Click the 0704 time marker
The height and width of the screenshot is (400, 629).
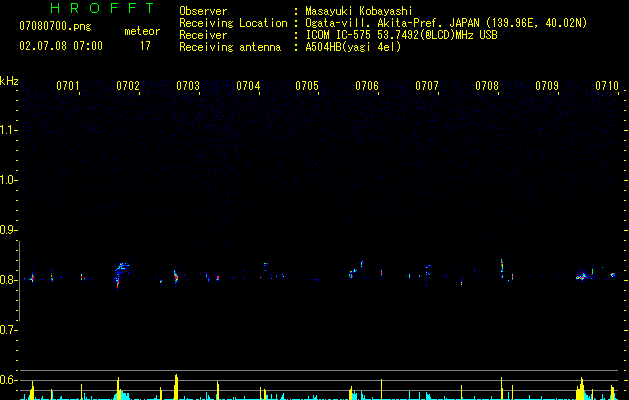[248, 86]
